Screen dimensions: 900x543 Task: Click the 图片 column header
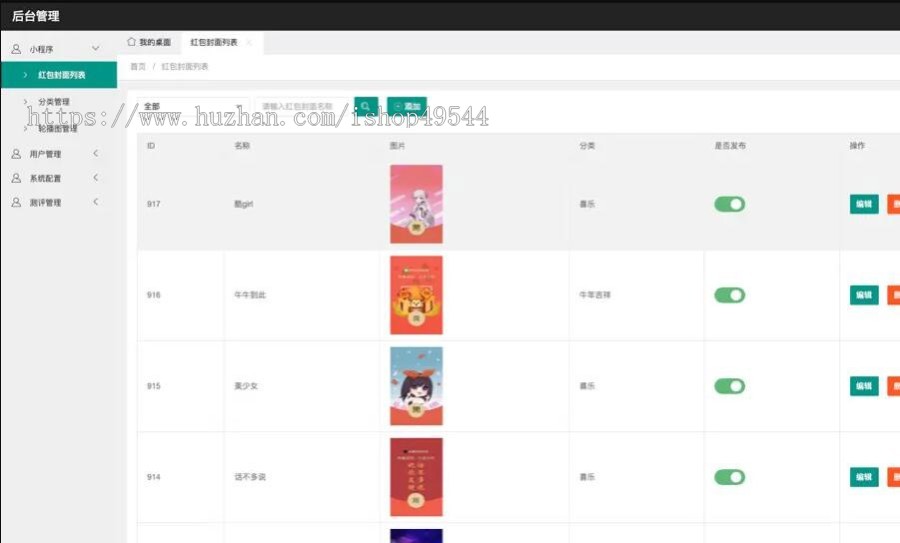click(397, 146)
